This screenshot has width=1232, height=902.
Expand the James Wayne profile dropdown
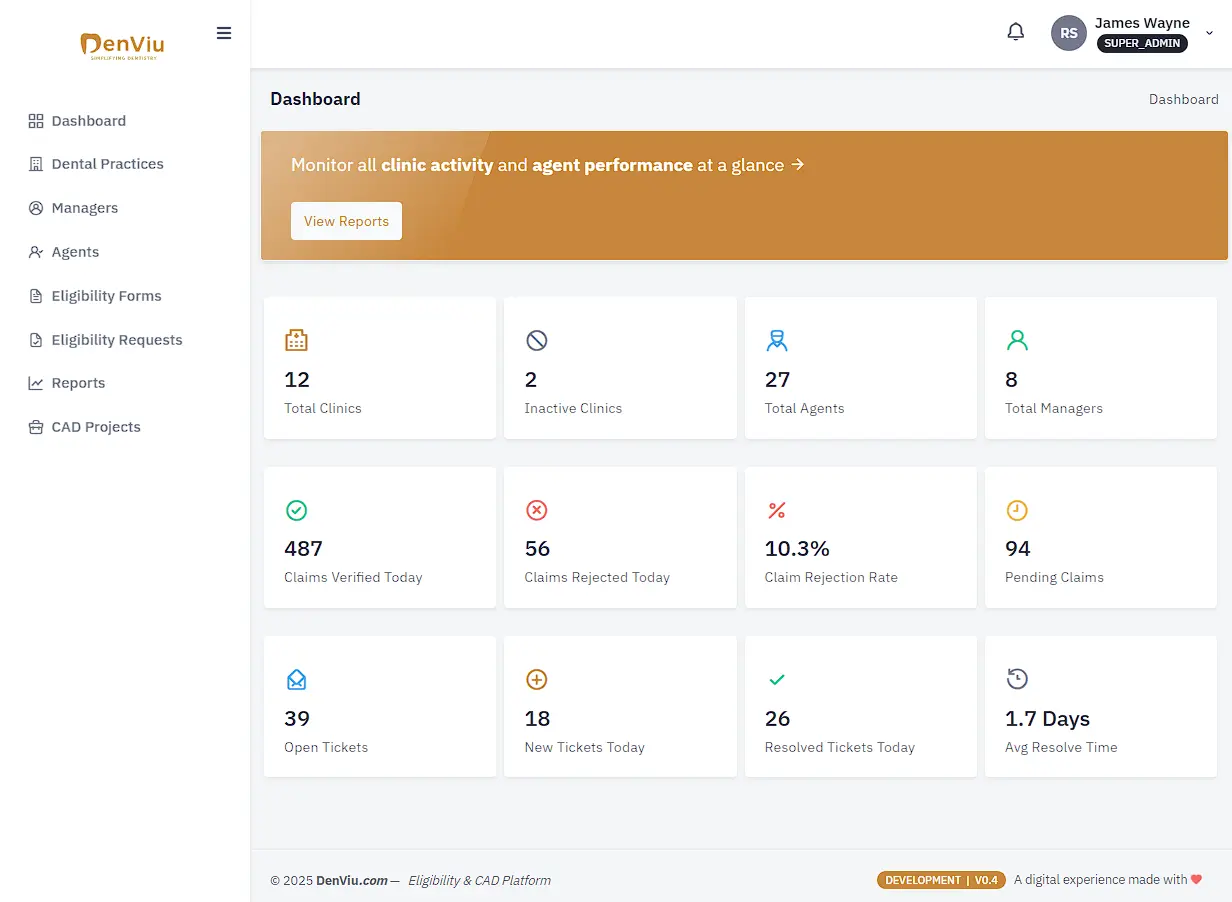[x=1209, y=33]
